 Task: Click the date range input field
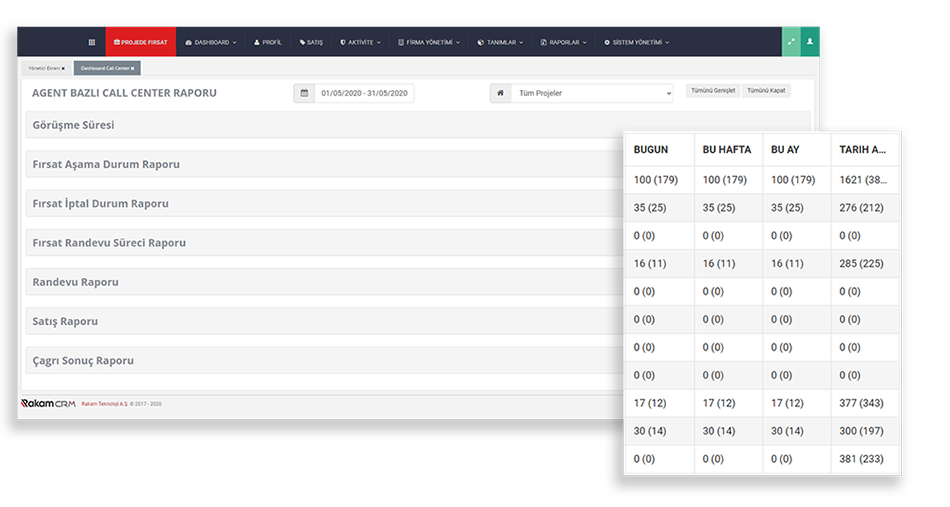click(x=364, y=93)
